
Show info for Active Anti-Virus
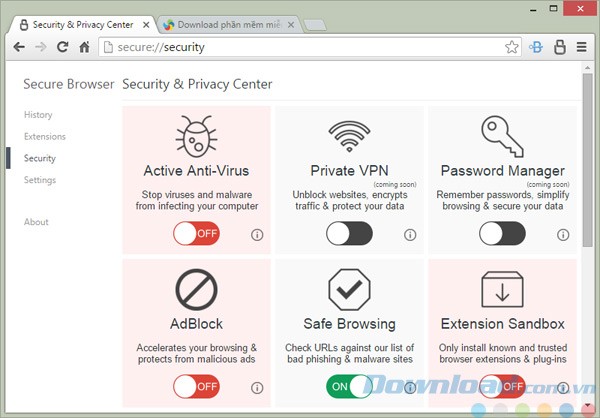click(257, 235)
